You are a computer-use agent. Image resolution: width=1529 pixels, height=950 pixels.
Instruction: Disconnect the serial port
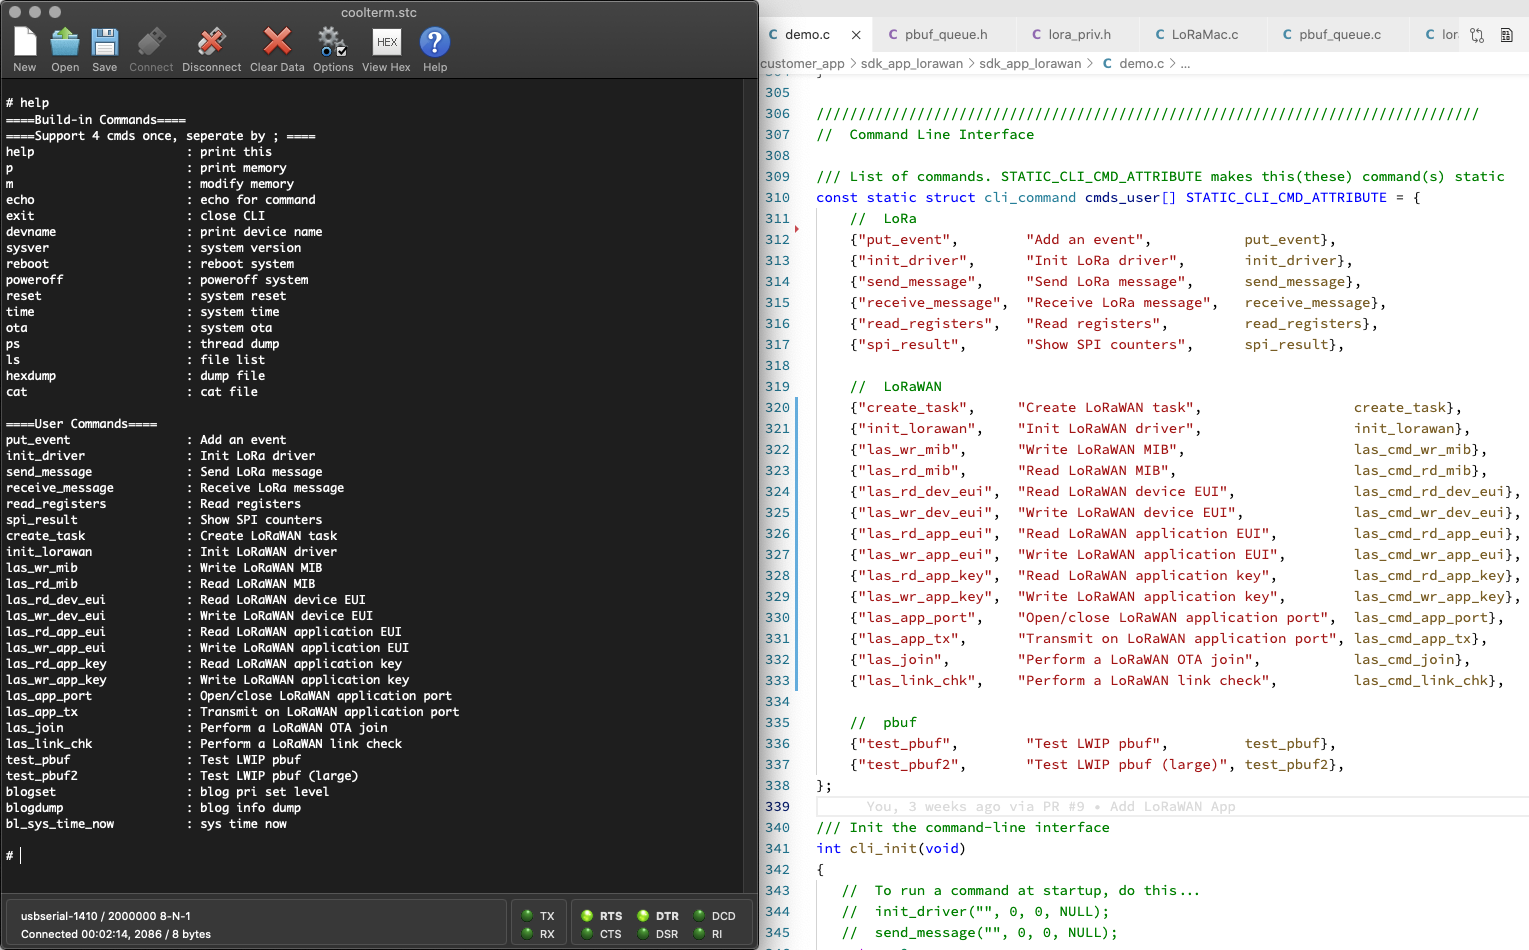coord(211,42)
